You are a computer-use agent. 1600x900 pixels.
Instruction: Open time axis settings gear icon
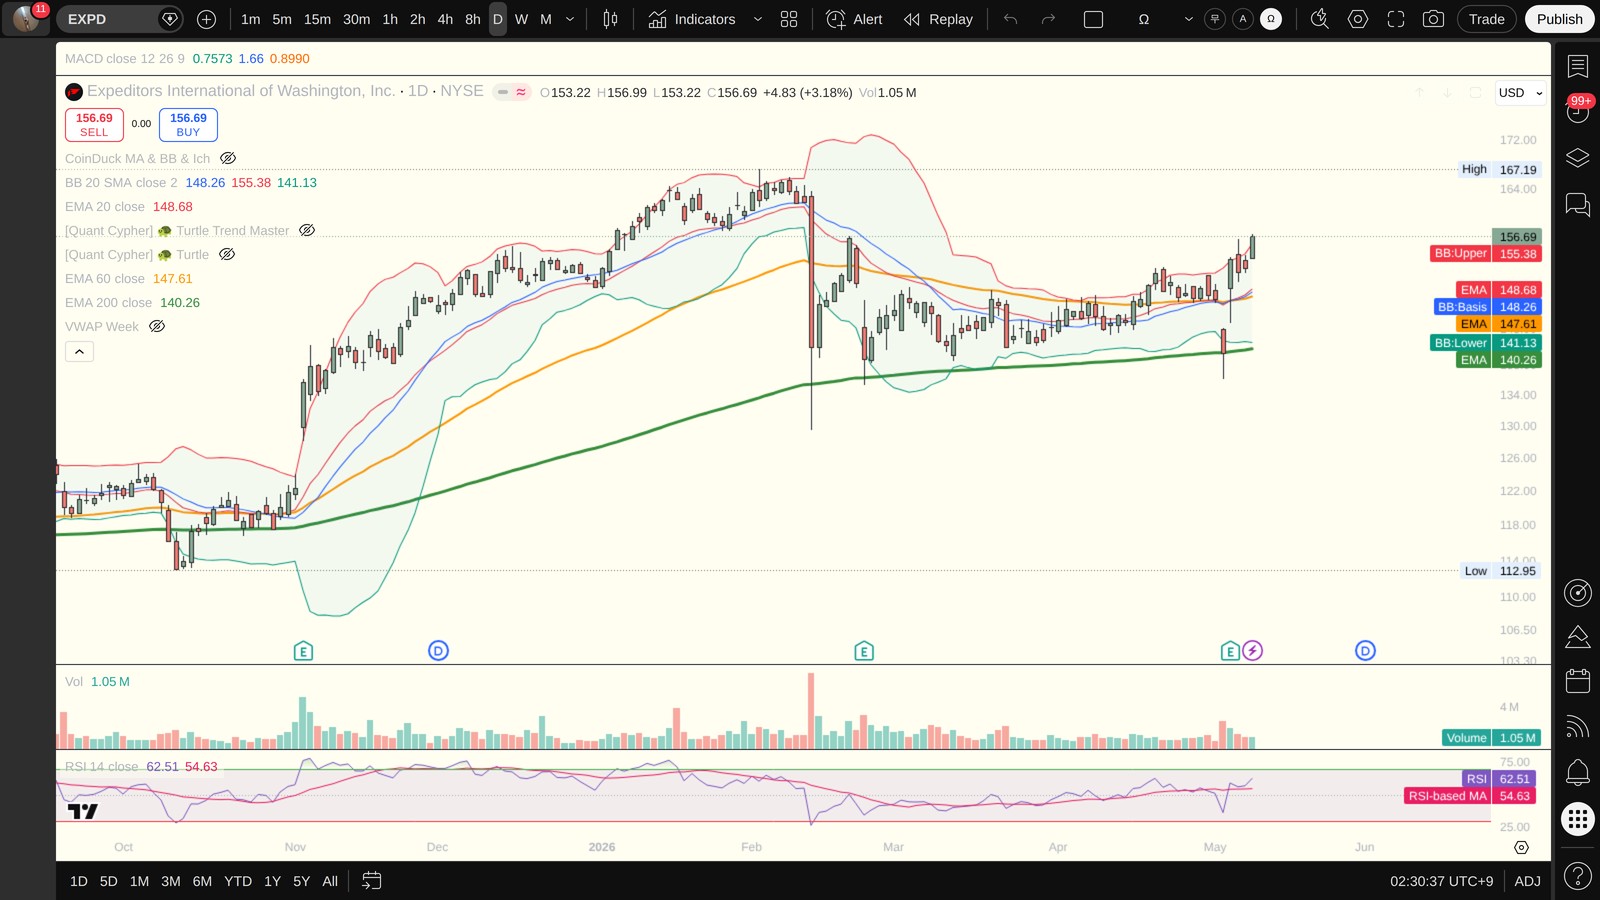1521,847
